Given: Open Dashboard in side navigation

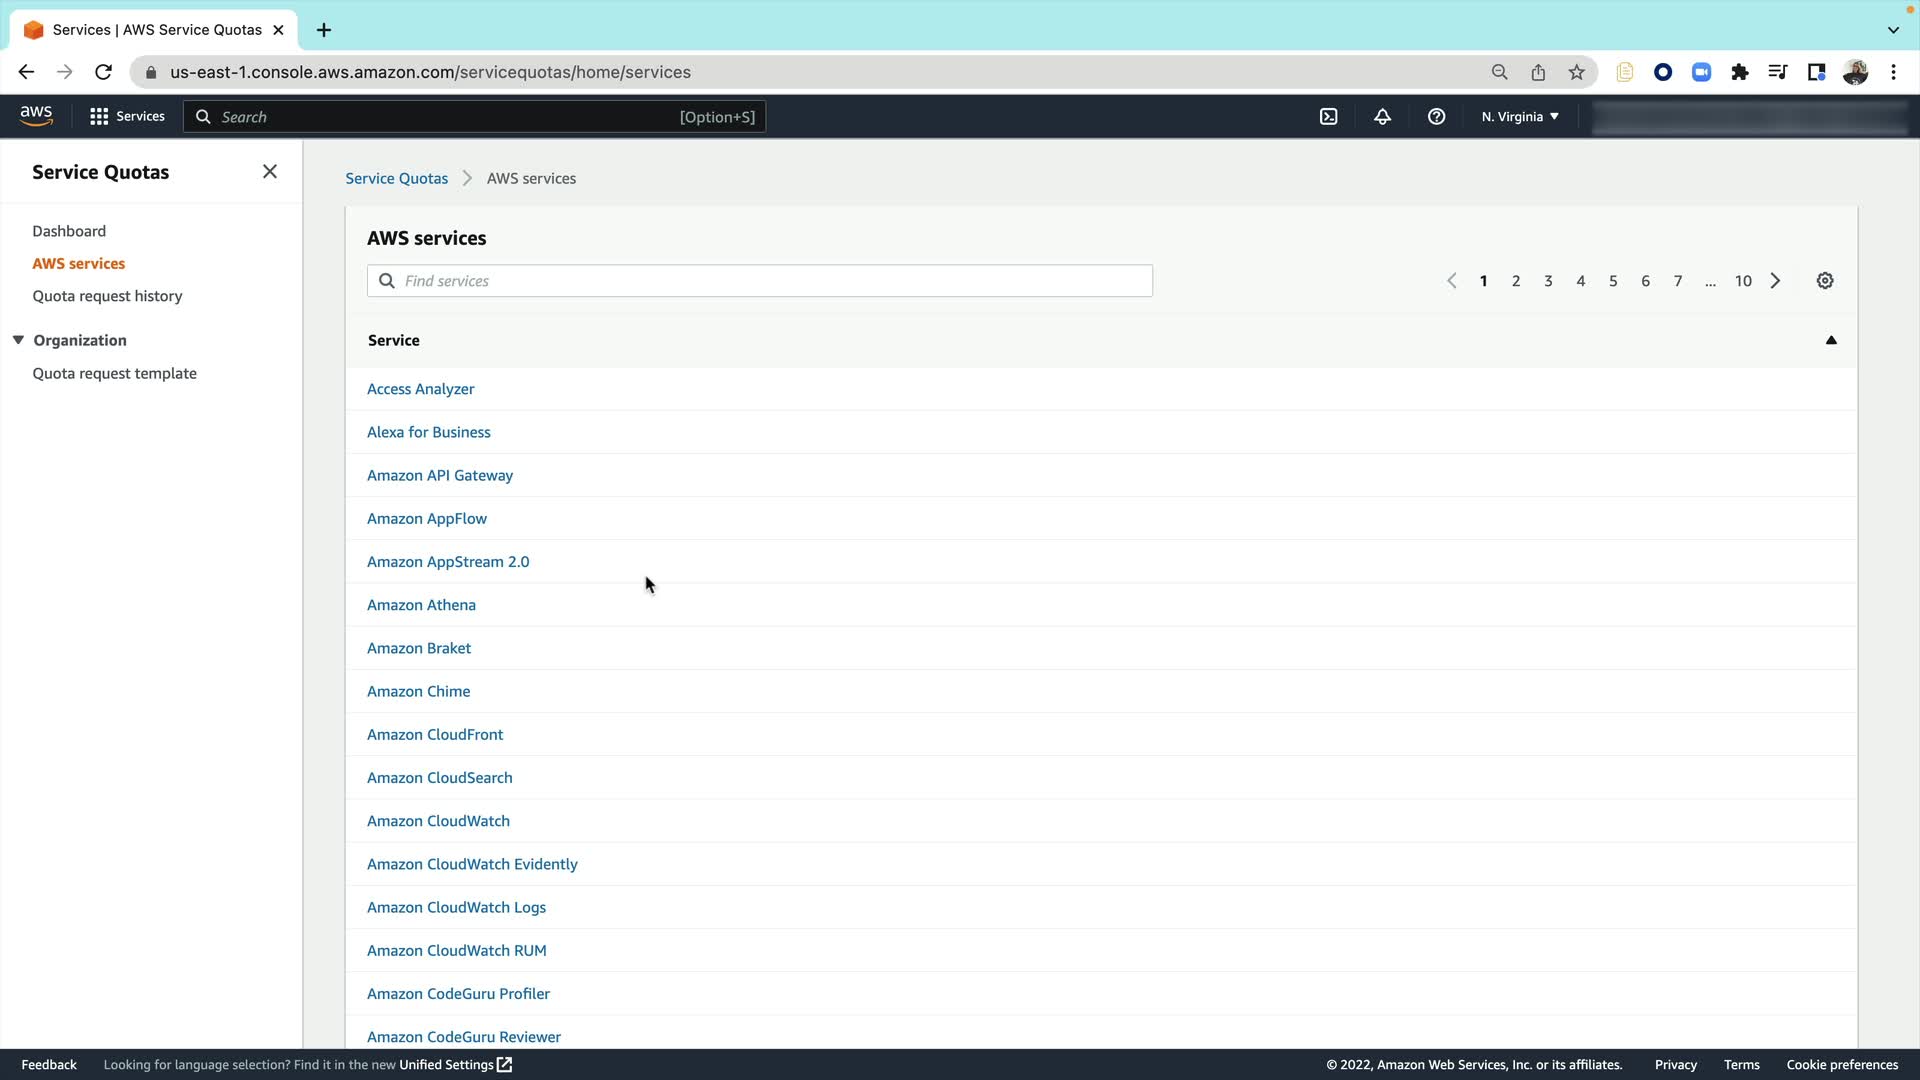Looking at the screenshot, I should [x=69, y=231].
